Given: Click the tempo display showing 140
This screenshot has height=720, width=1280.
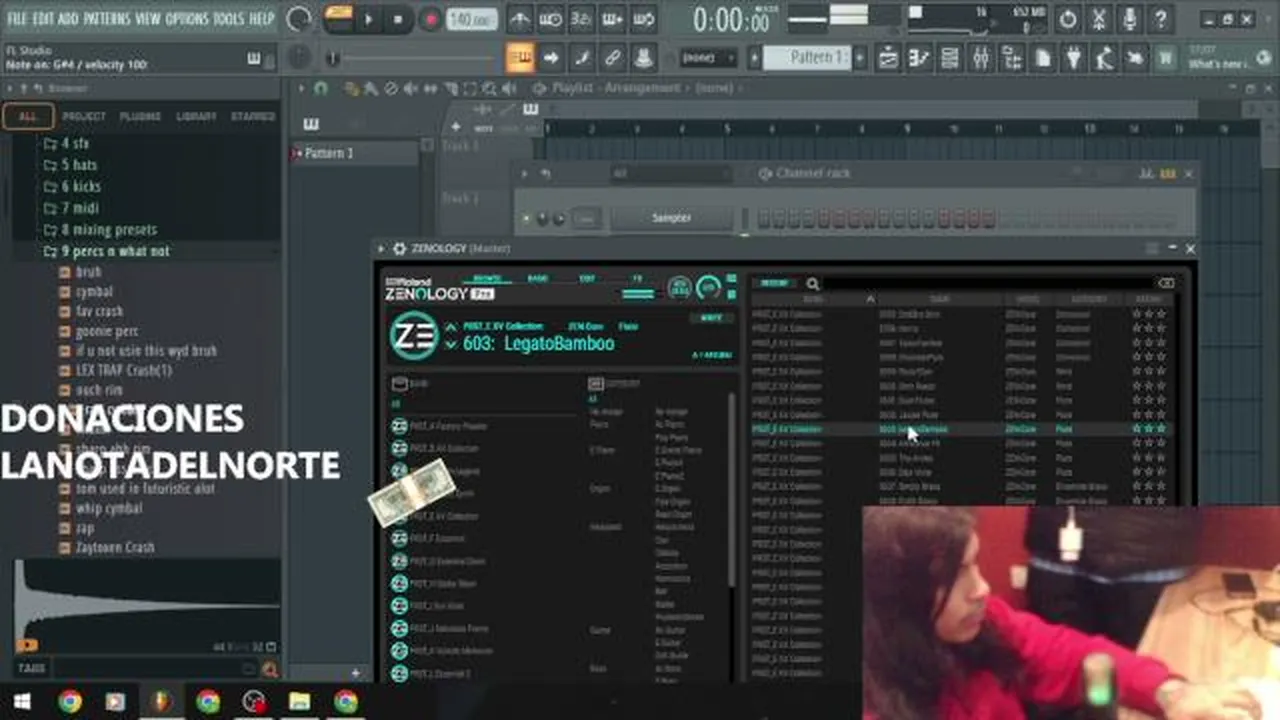Looking at the screenshot, I should (472, 19).
